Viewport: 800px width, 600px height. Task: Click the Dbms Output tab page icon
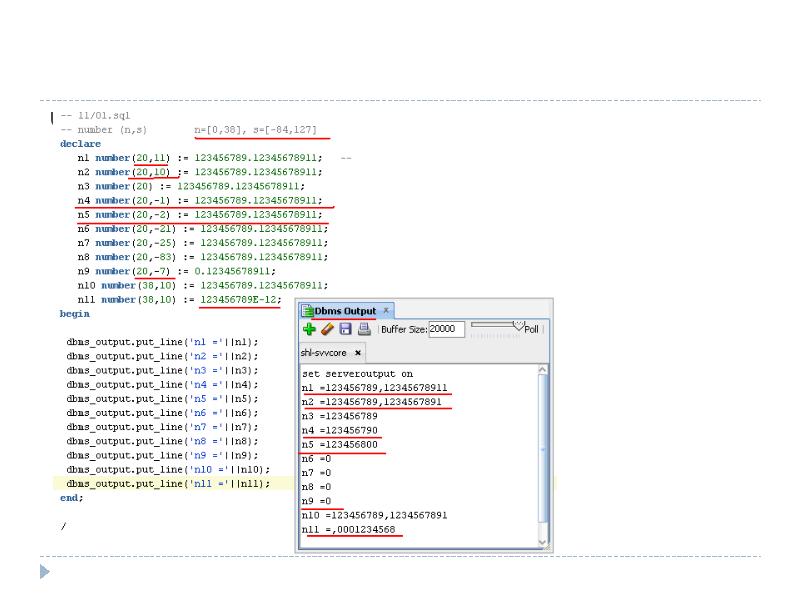pyautogui.click(x=307, y=311)
